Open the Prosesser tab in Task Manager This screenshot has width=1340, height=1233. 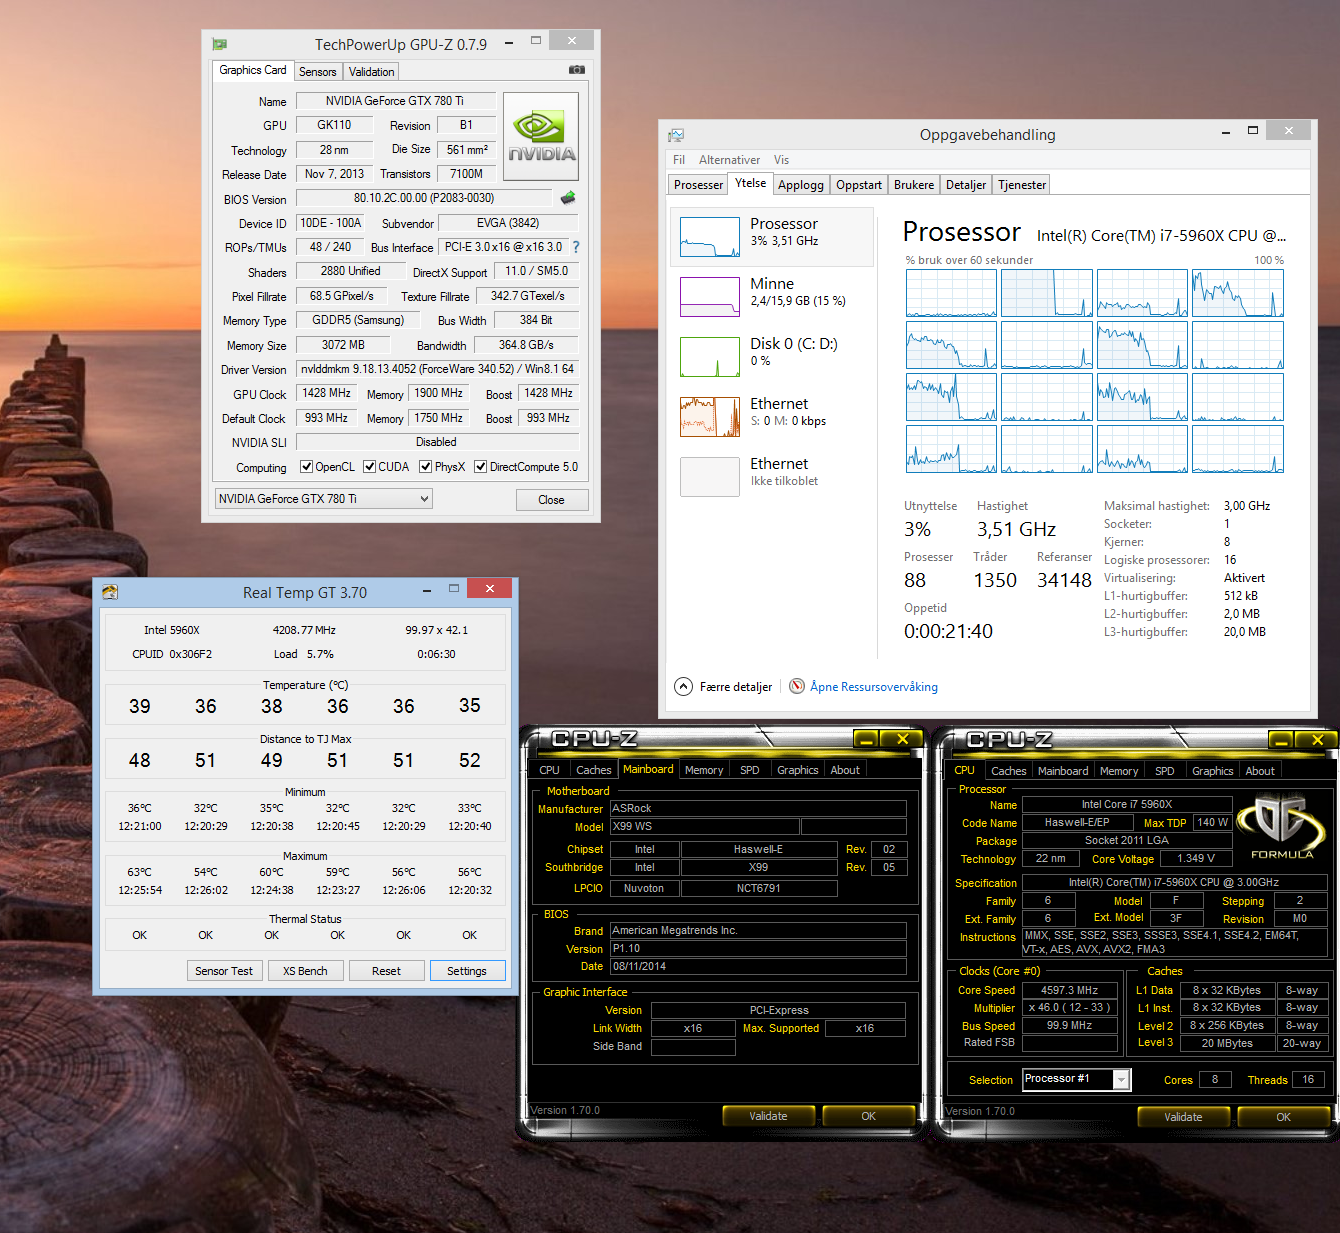click(698, 185)
